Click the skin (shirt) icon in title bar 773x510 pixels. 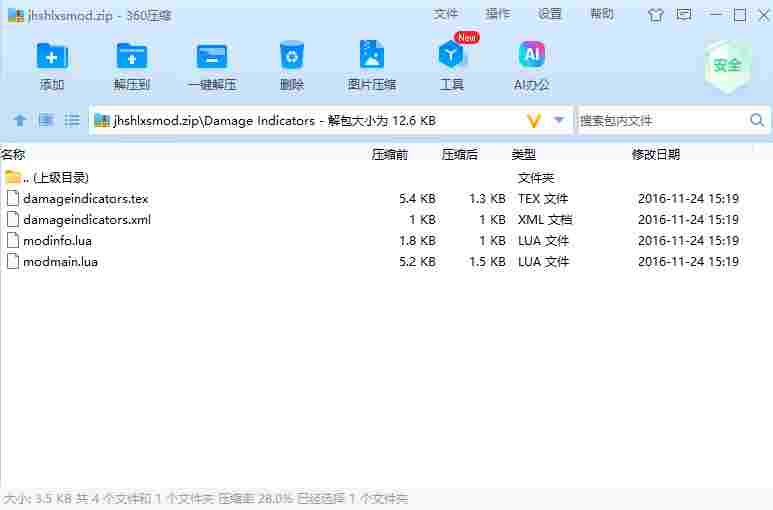656,15
